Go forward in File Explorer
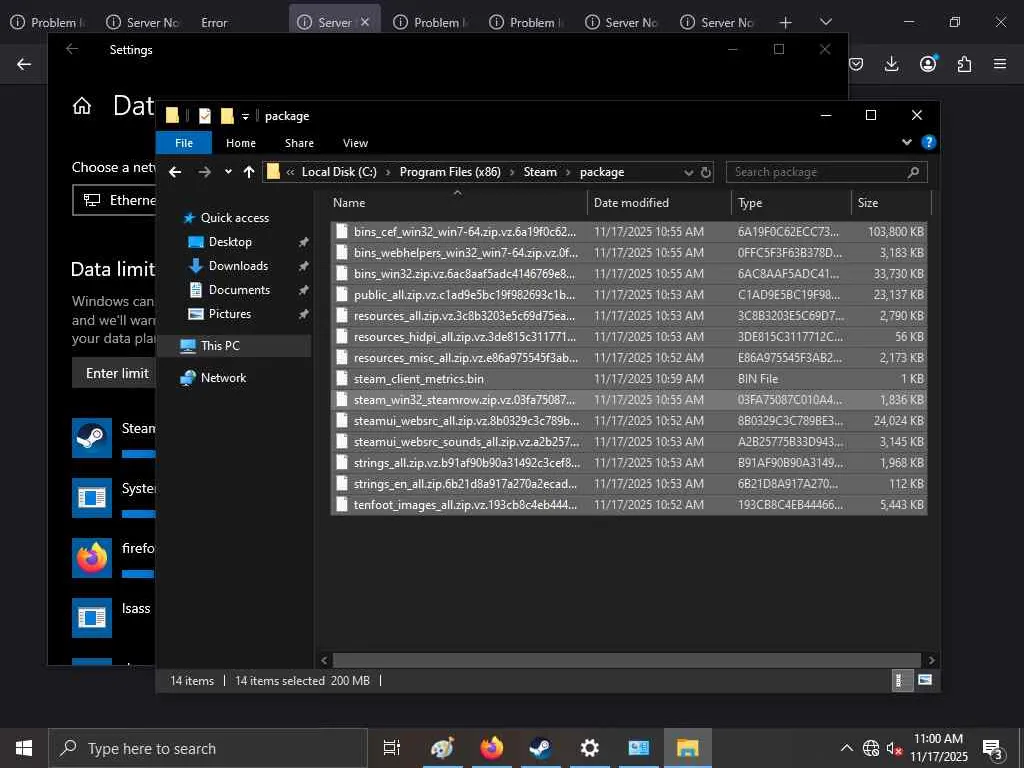 pos(204,172)
